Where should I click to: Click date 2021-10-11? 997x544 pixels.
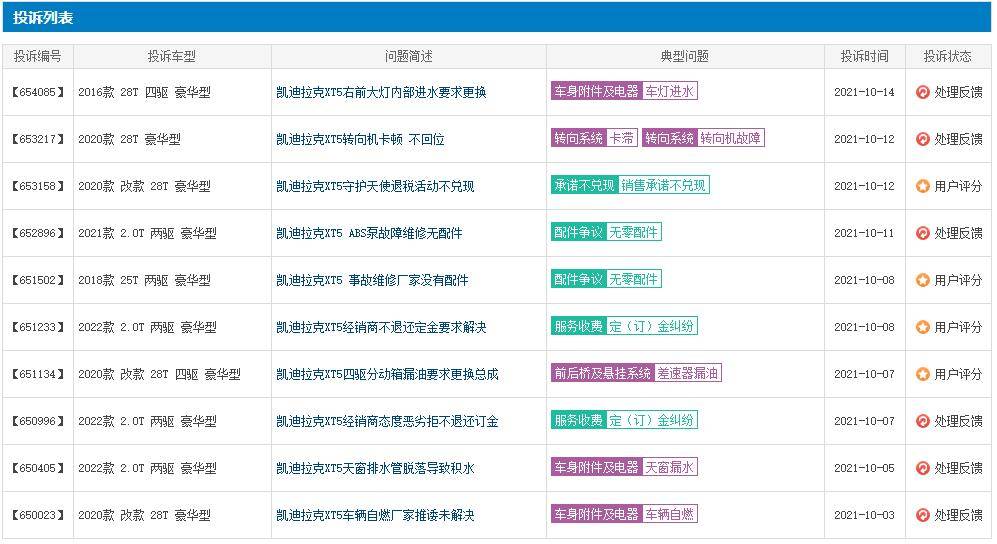864,233
